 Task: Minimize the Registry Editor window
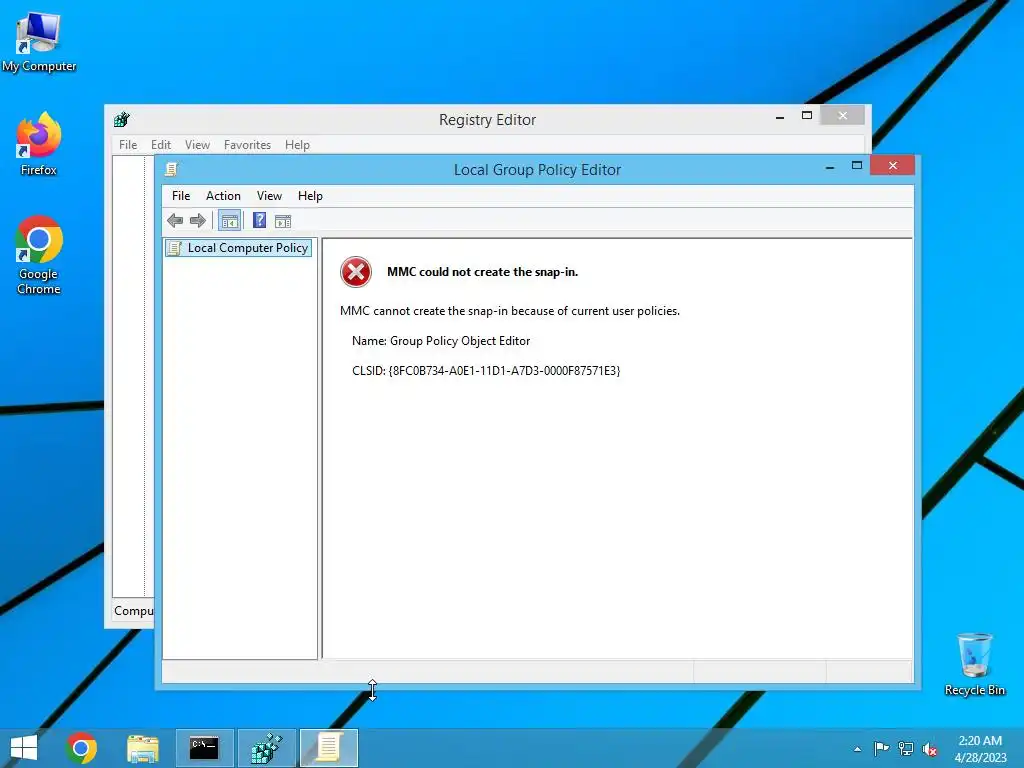pyautogui.click(x=780, y=117)
